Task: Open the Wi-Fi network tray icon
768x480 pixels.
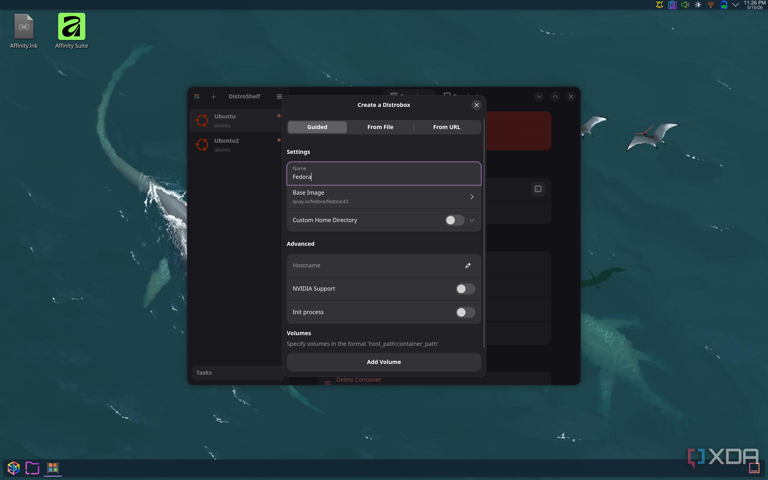Action: (x=710, y=5)
